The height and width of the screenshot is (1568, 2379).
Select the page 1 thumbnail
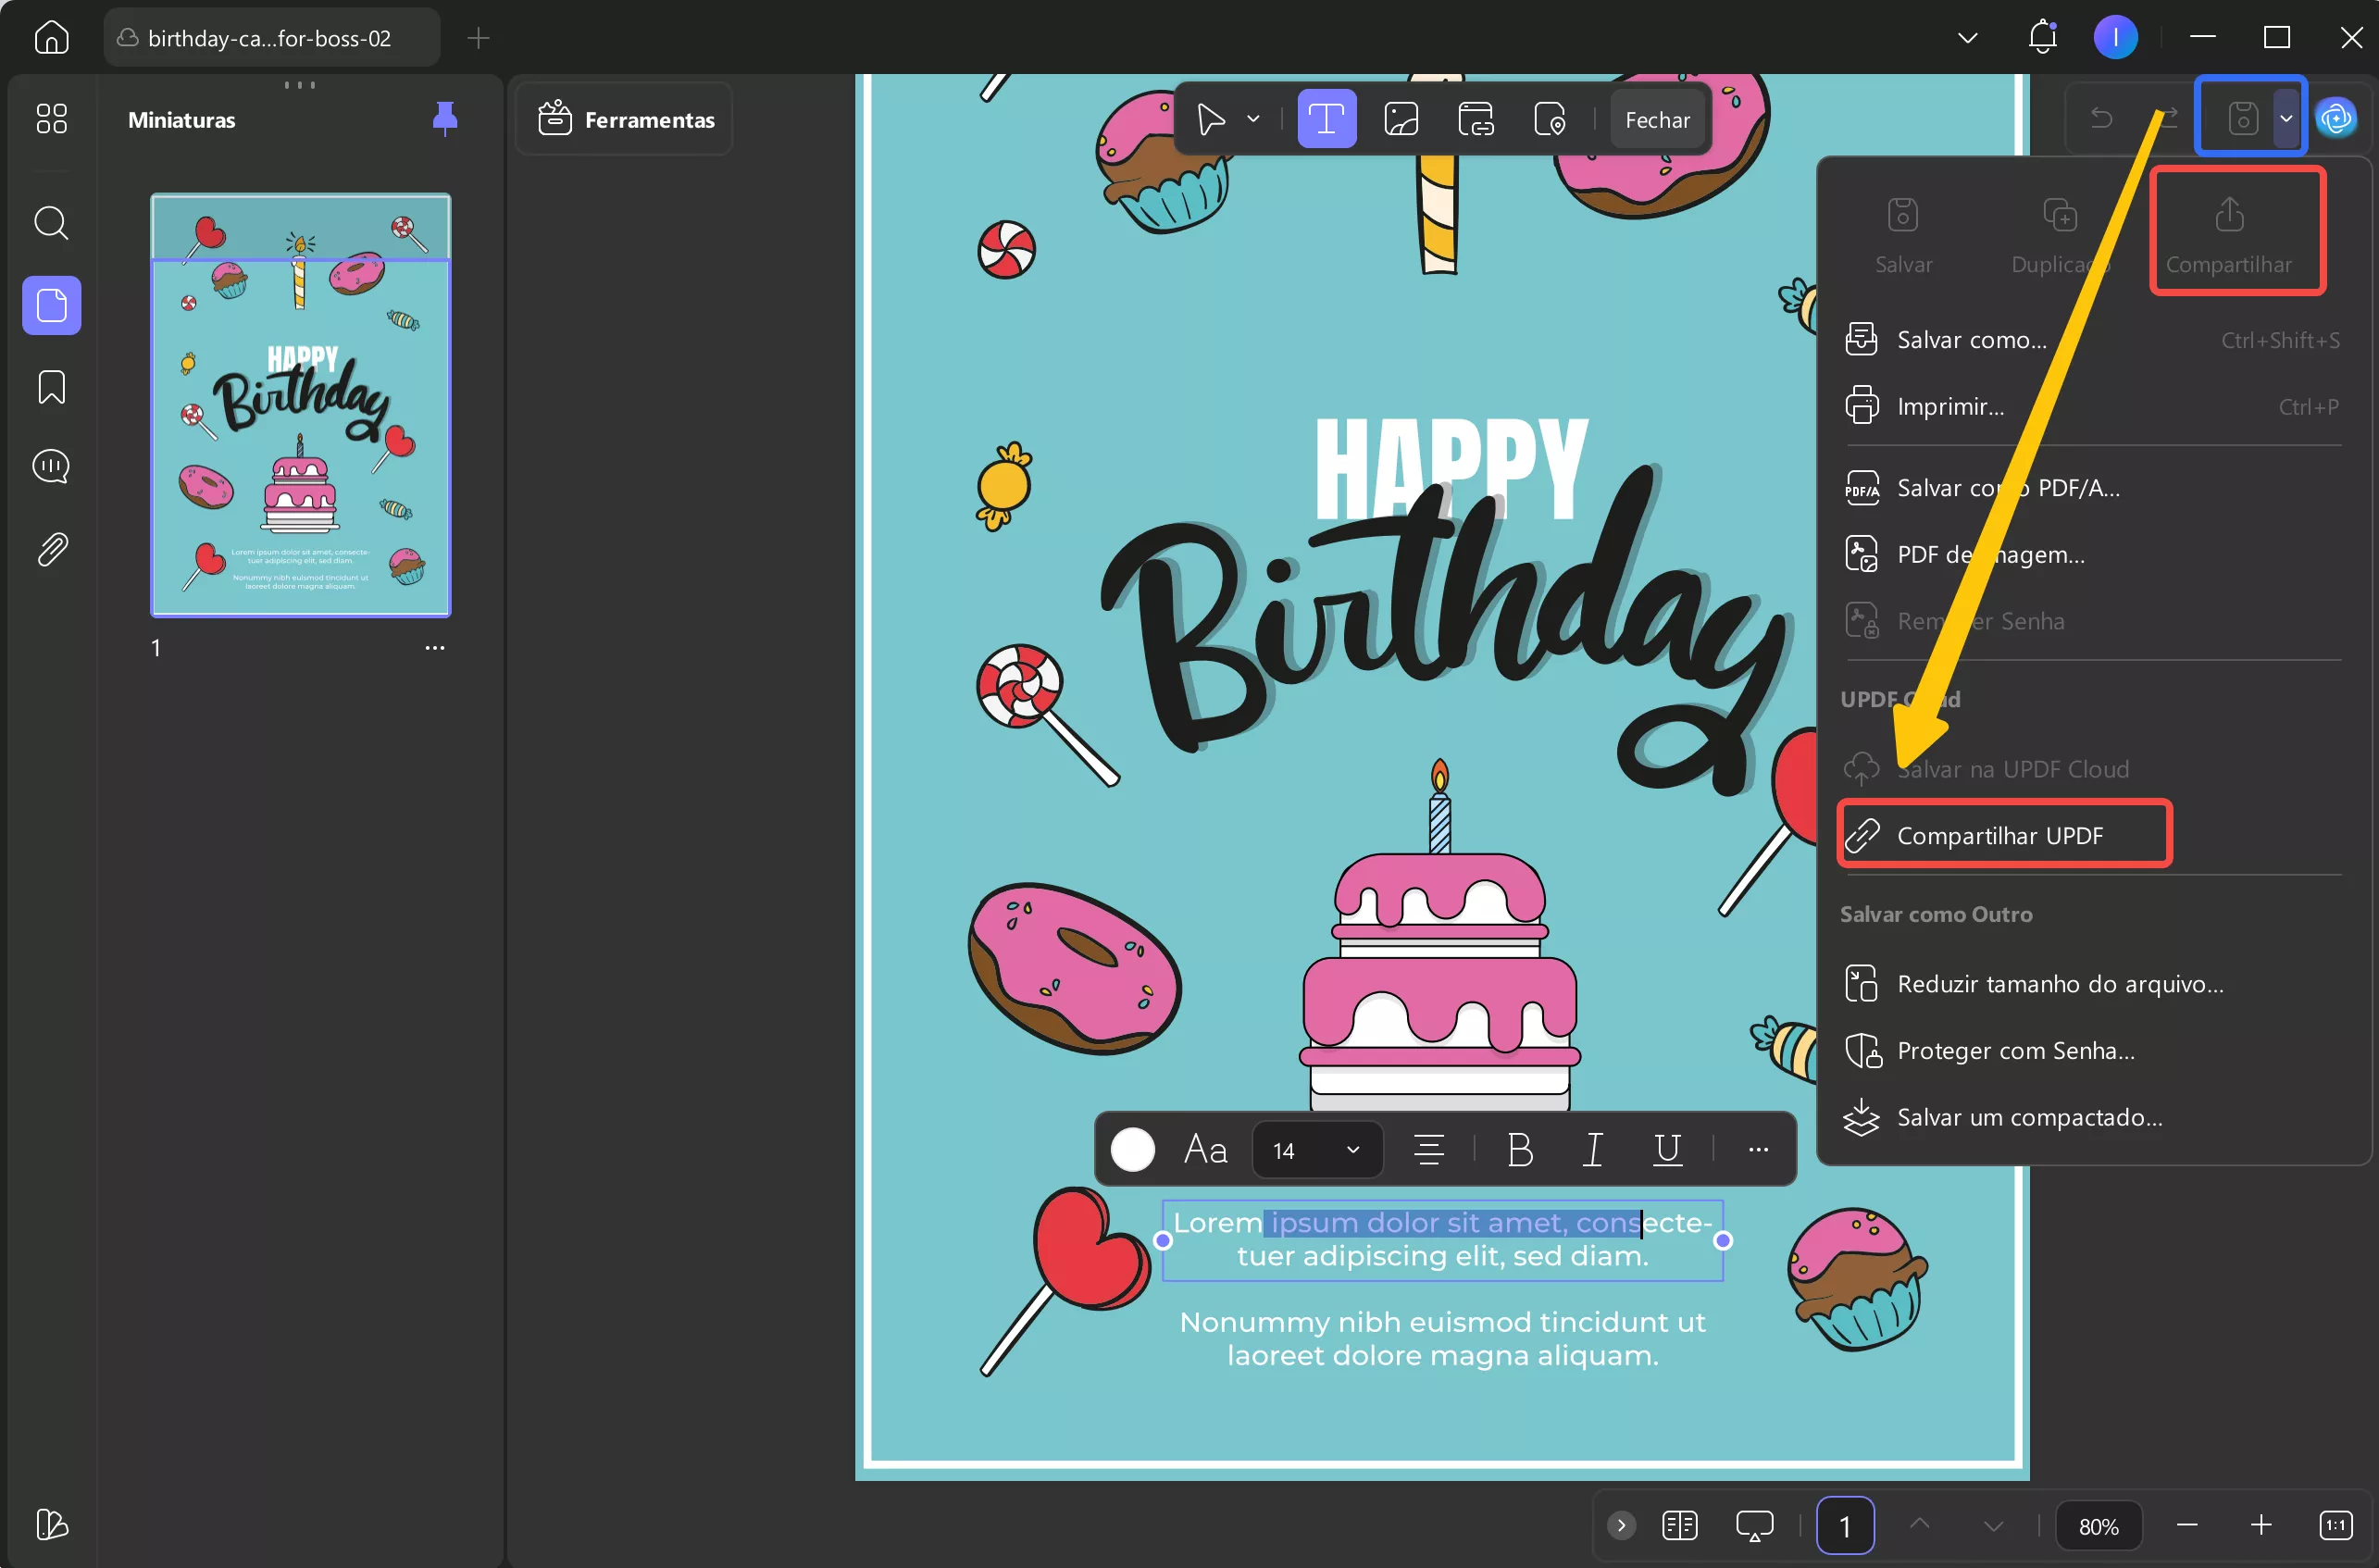click(x=300, y=405)
